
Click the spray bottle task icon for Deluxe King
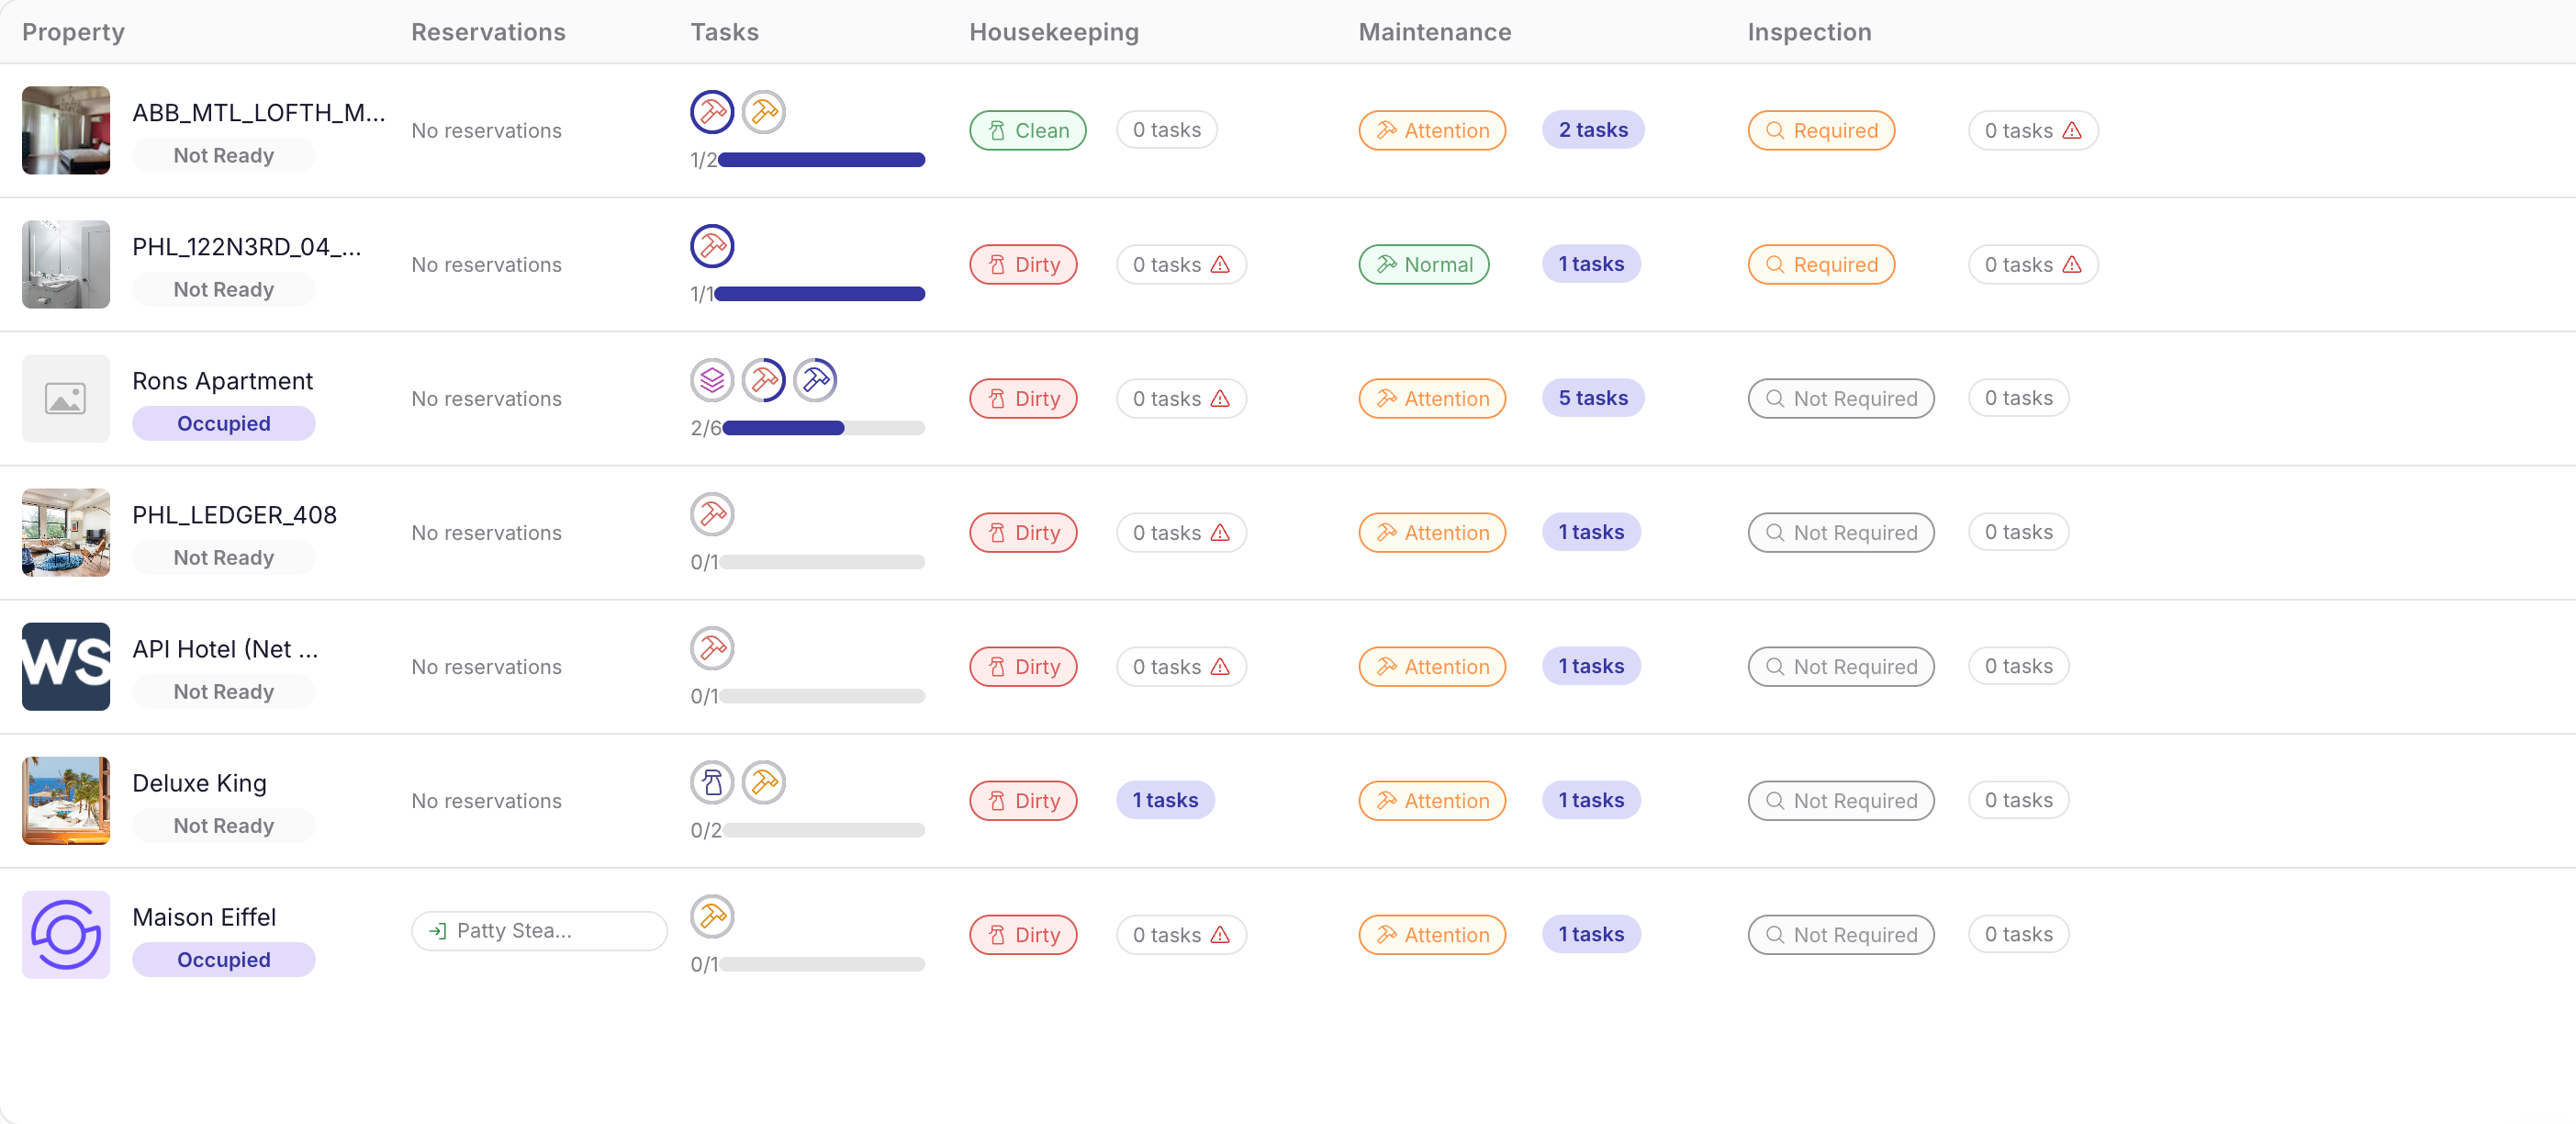[x=712, y=782]
